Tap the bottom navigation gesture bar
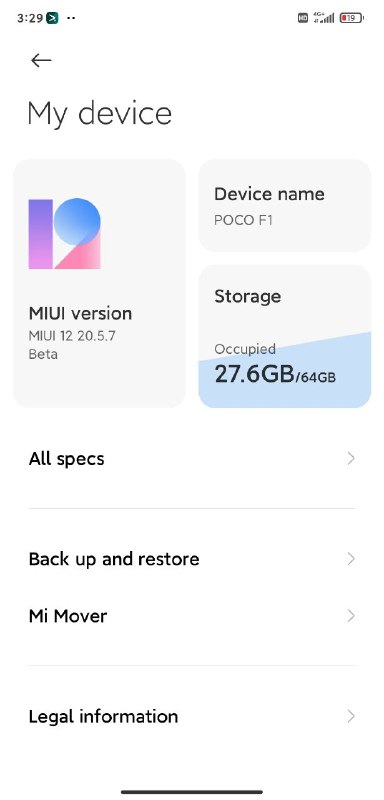The height and width of the screenshot is (800, 384). (192, 792)
